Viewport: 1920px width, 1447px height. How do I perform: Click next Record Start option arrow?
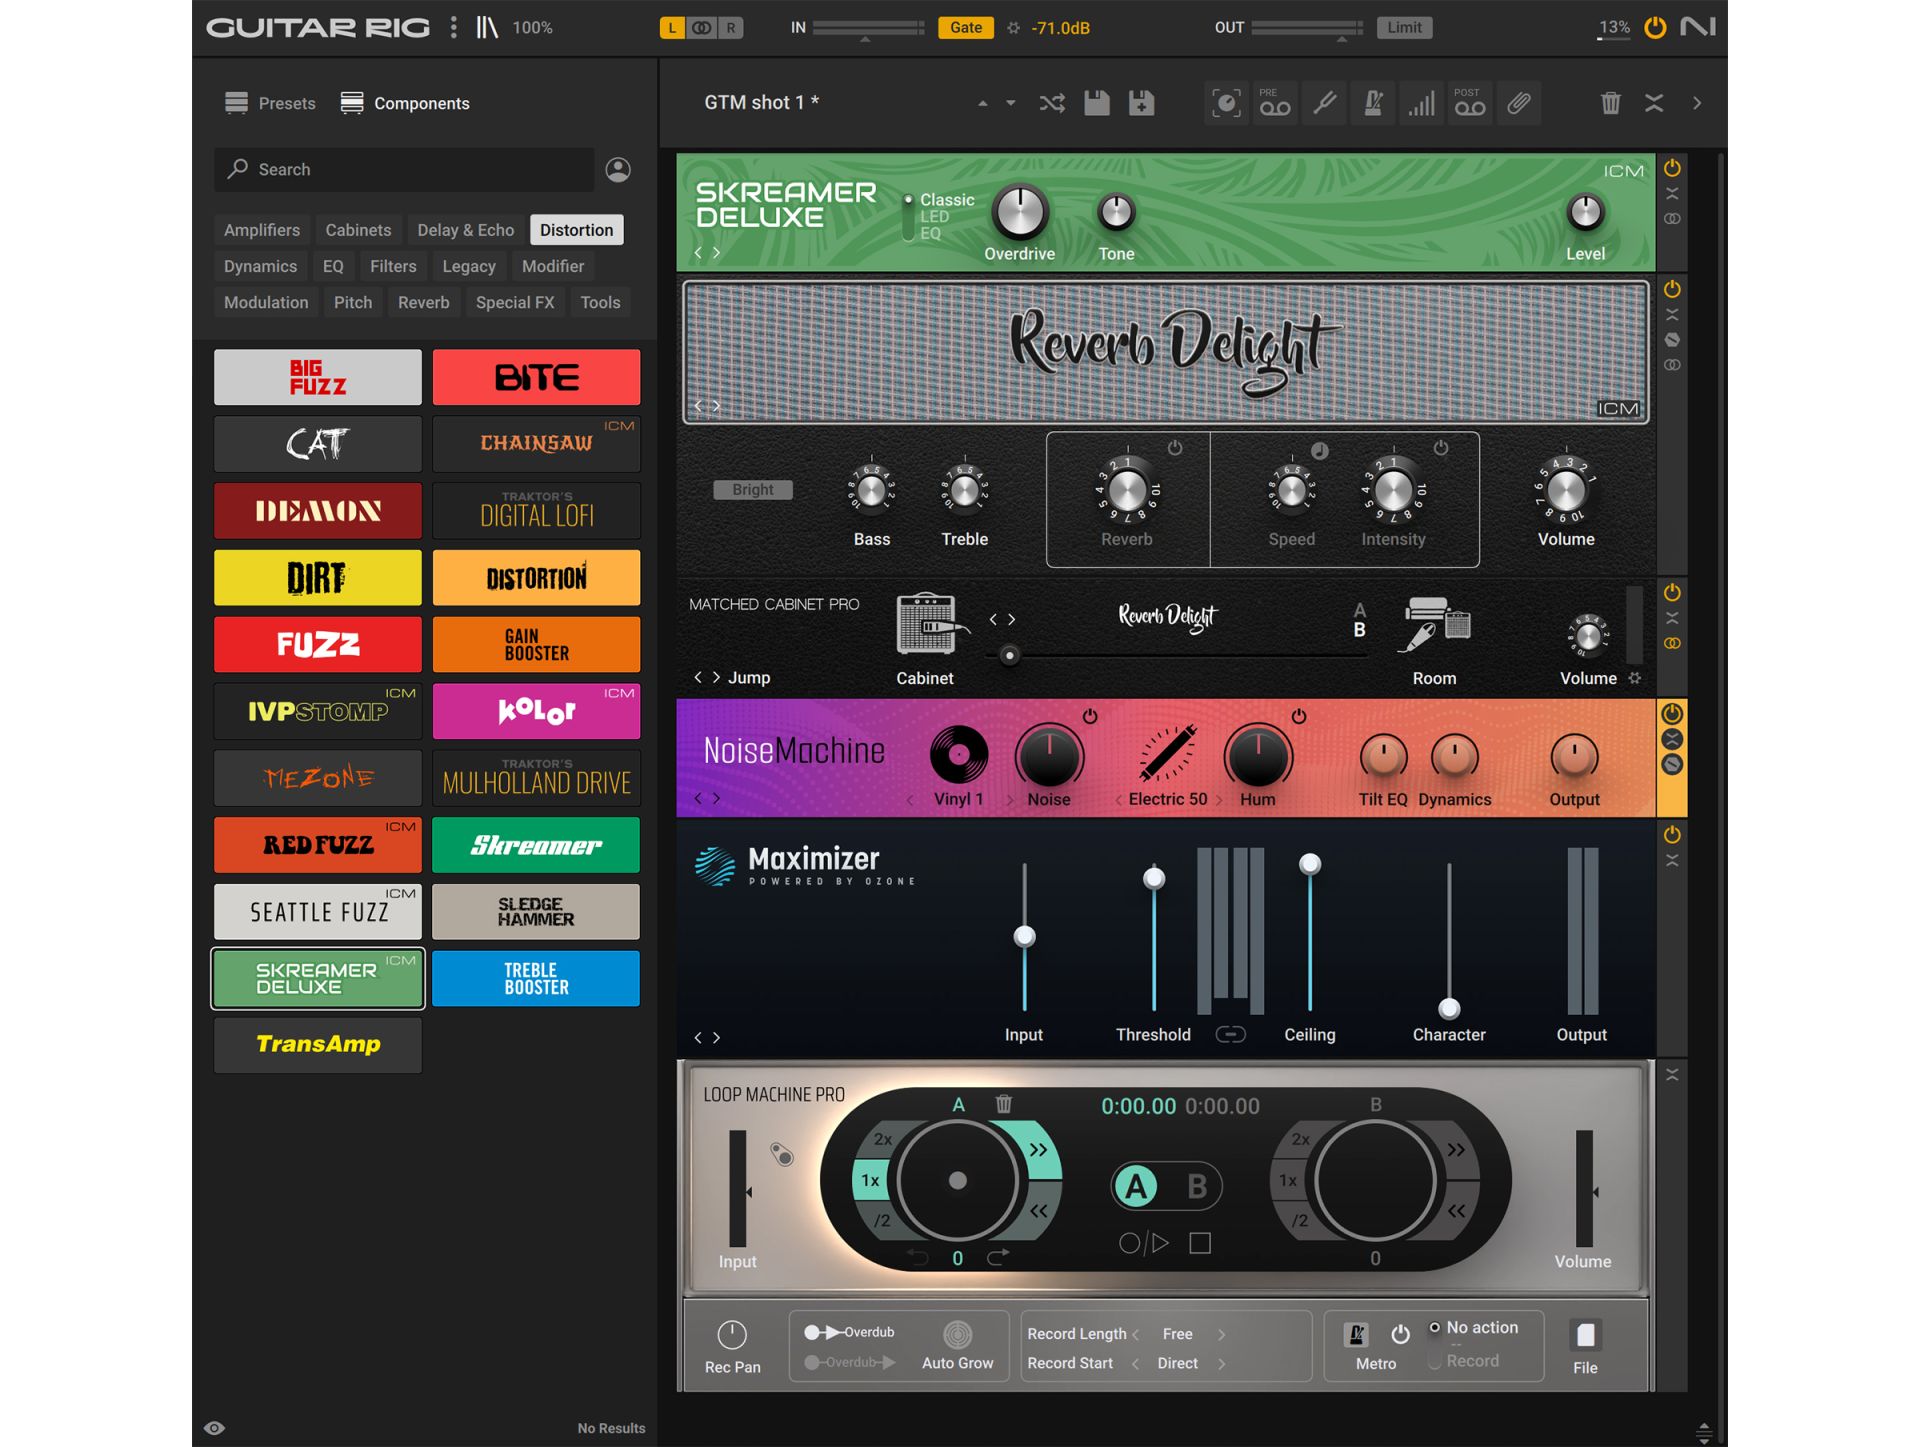pos(1221,1363)
